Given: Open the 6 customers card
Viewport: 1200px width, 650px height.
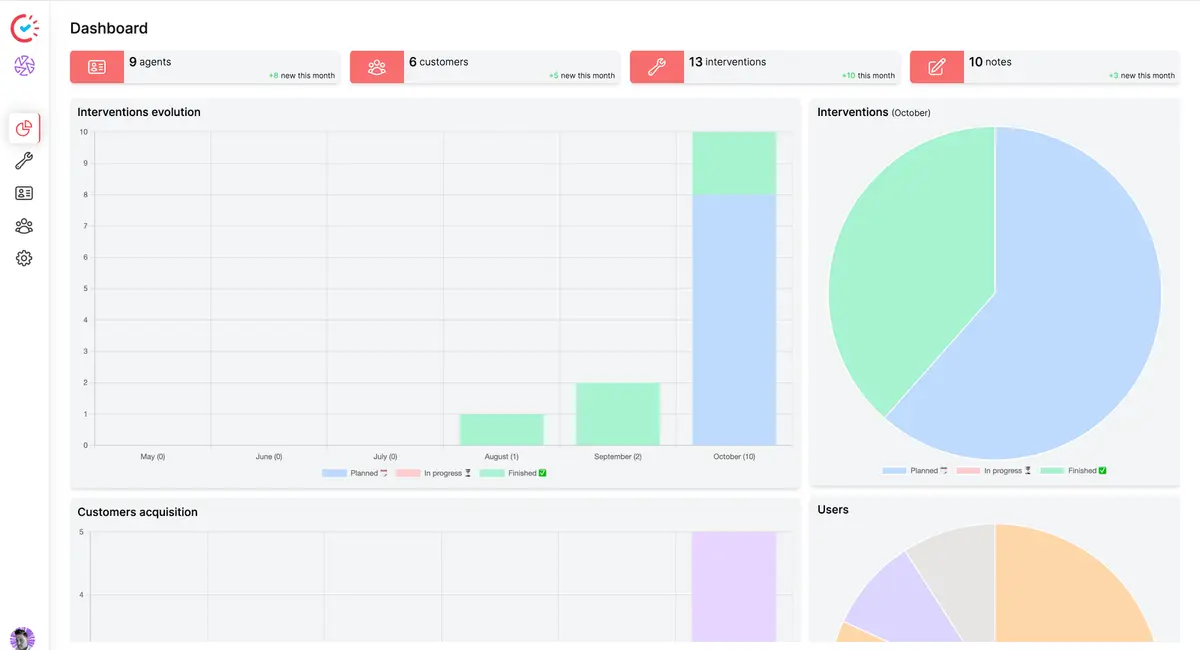Looking at the screenshot, I should pos(485,67).
